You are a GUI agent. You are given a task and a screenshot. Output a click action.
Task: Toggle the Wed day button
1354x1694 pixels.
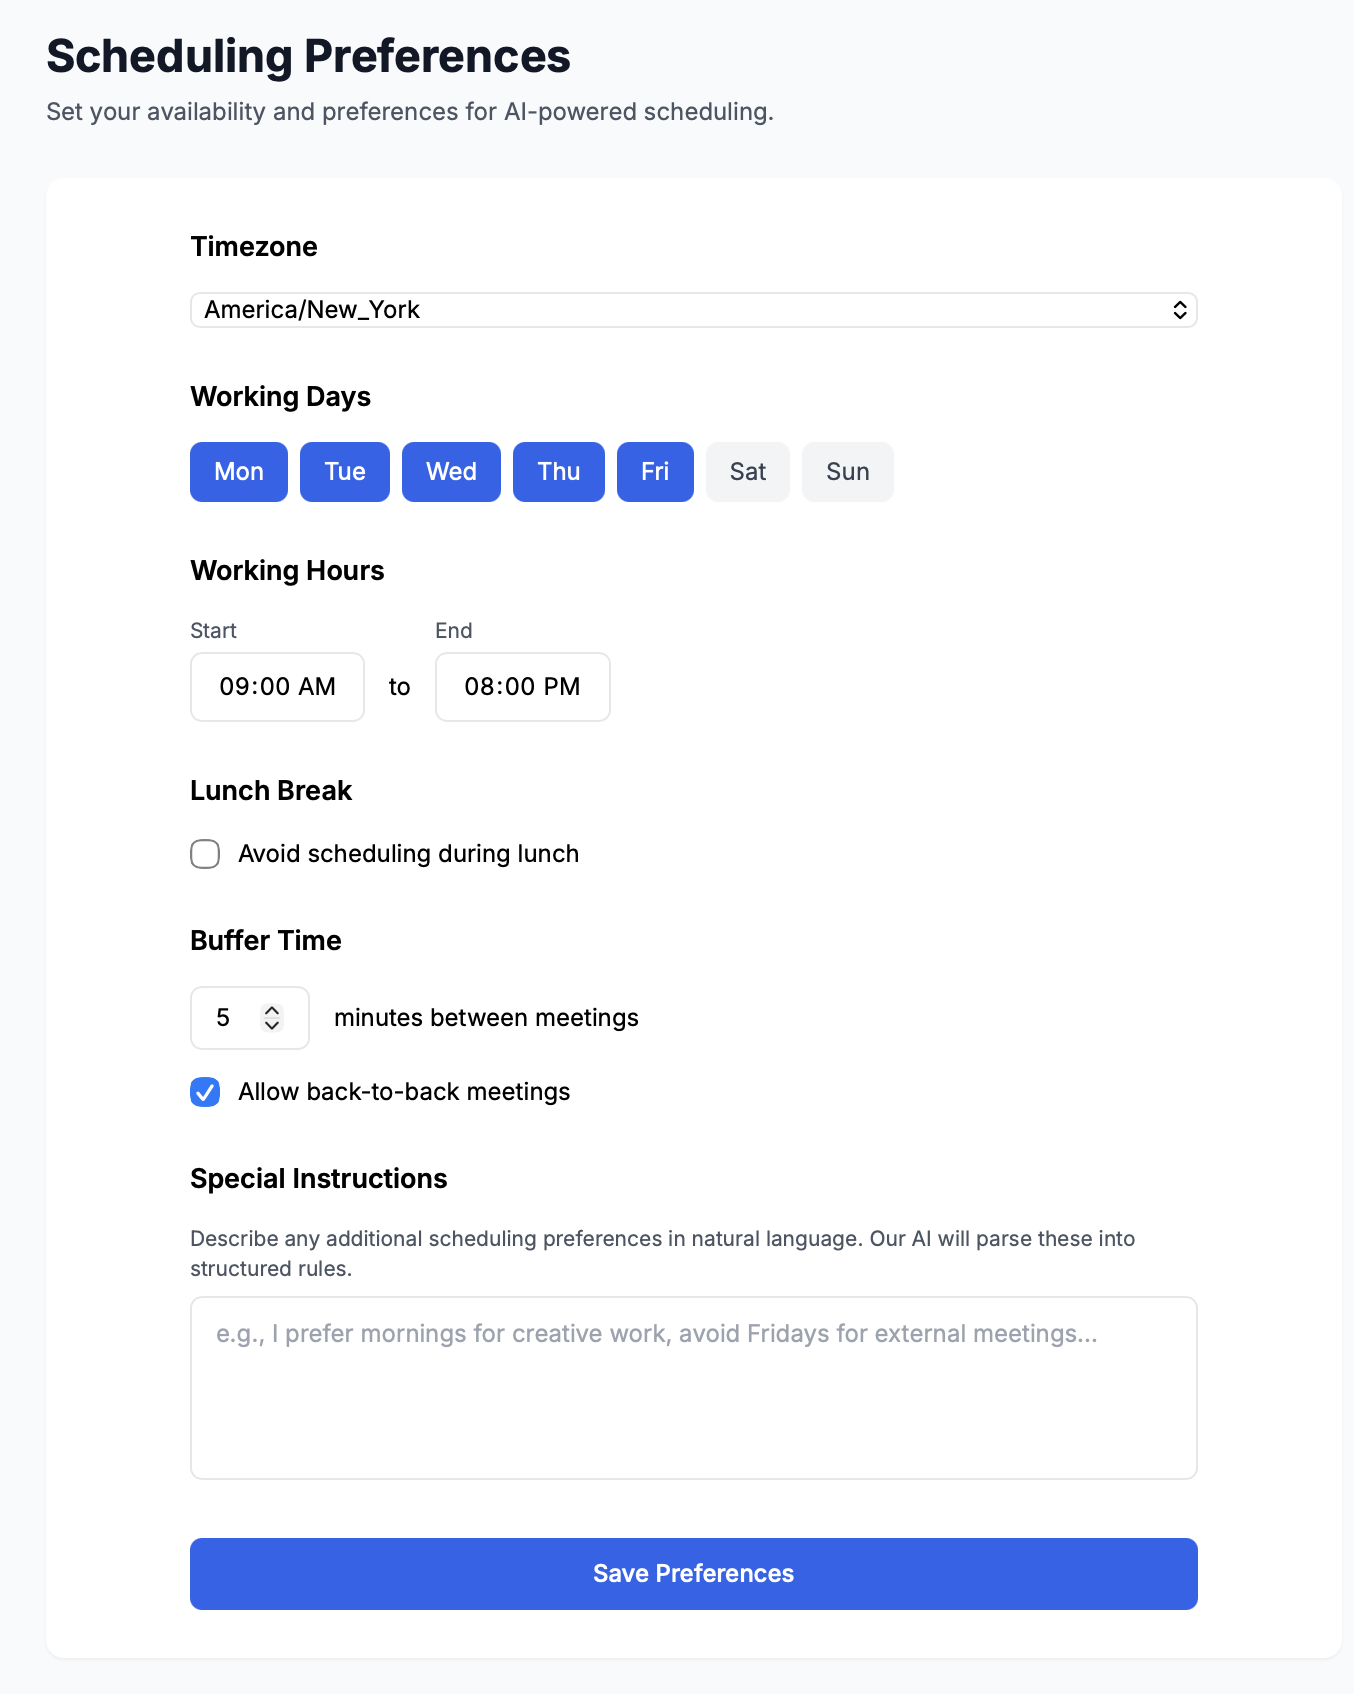tap(451, 472)
